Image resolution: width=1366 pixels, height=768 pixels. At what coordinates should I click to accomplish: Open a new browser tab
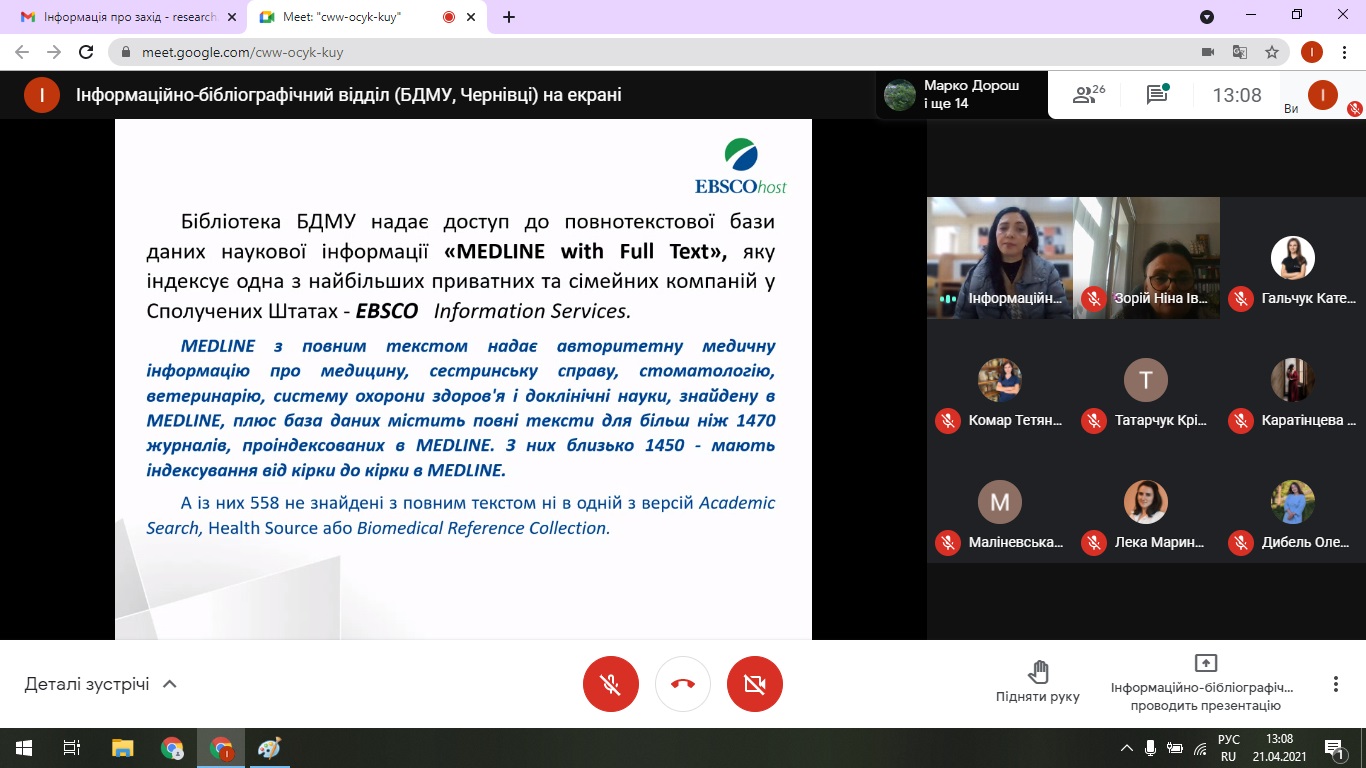(509, 17)
